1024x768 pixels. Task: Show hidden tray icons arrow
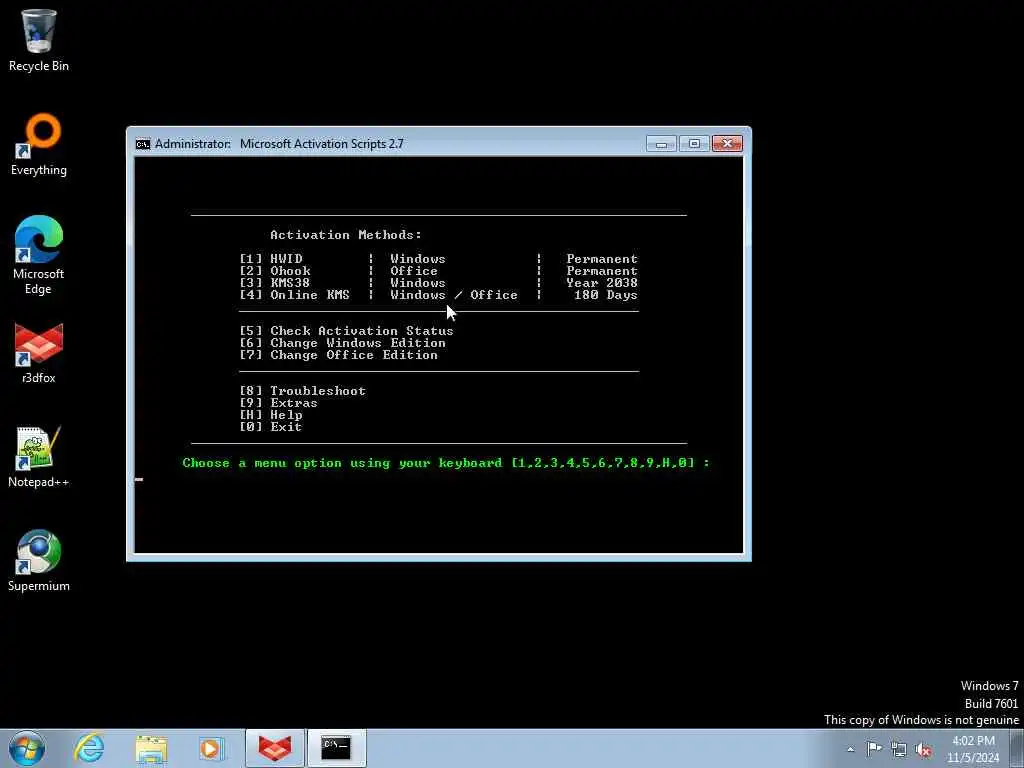850,749
